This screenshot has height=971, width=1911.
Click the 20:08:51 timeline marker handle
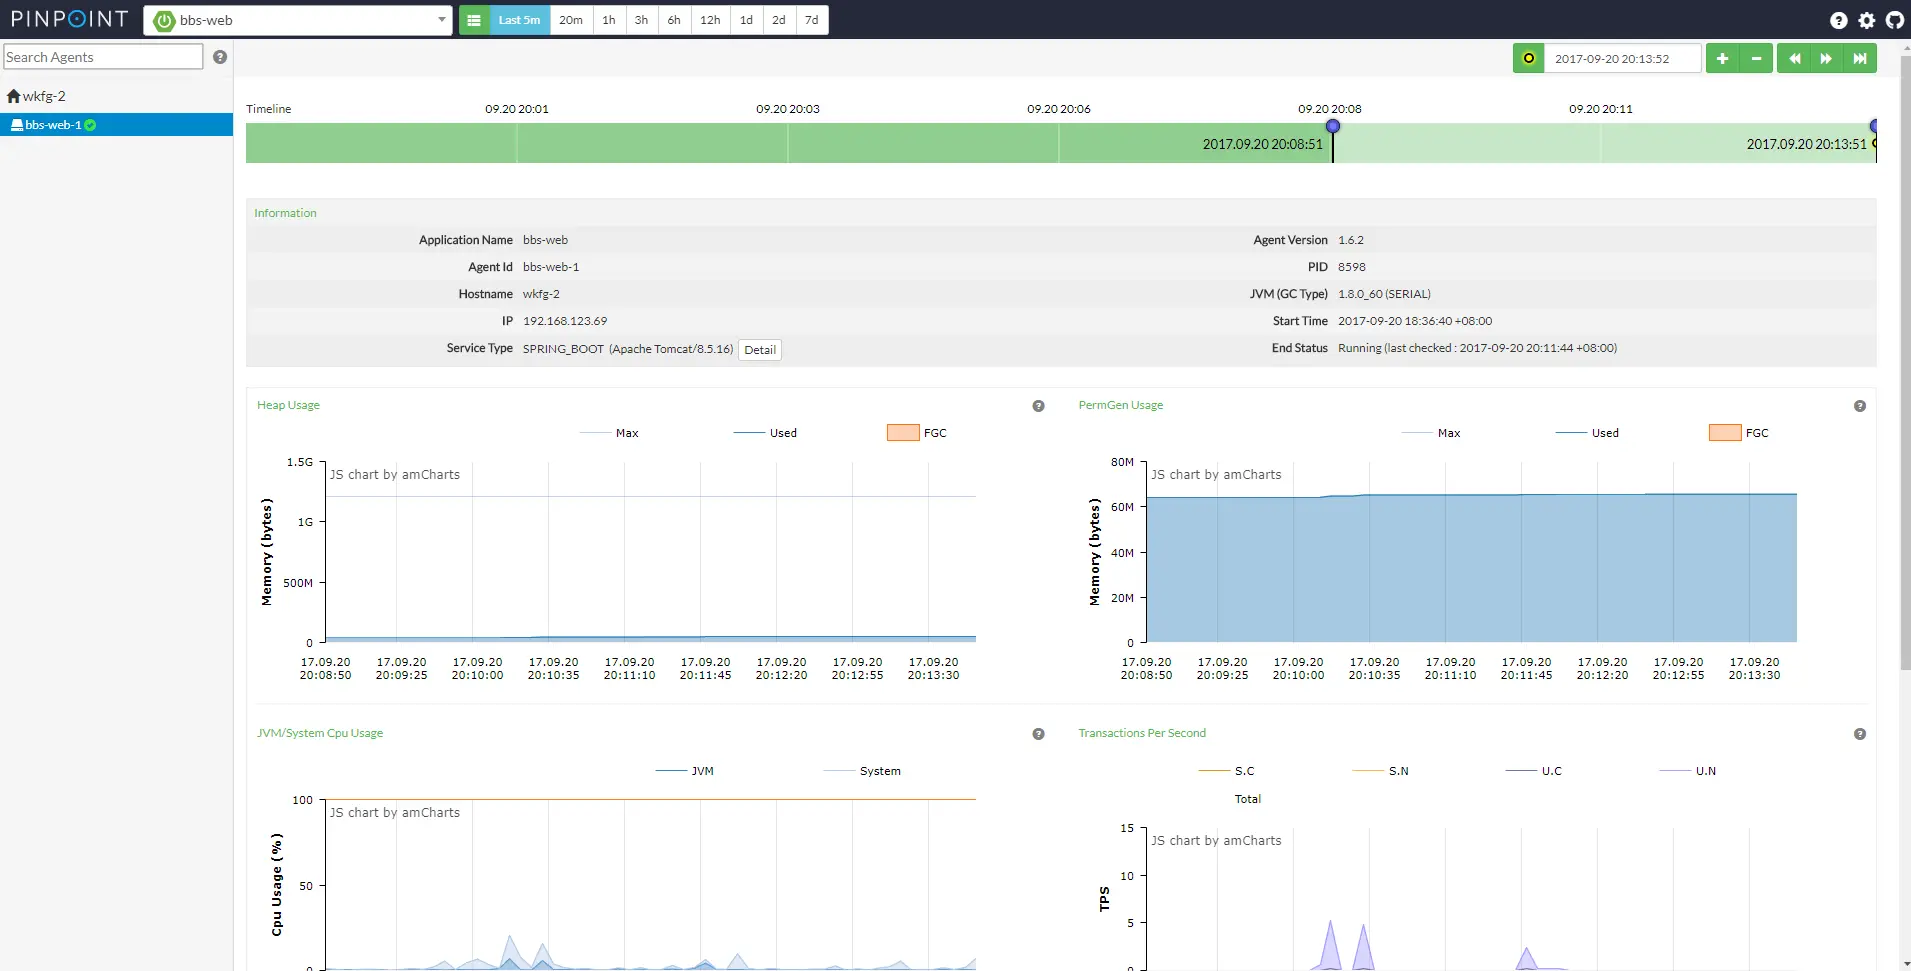1333,126
